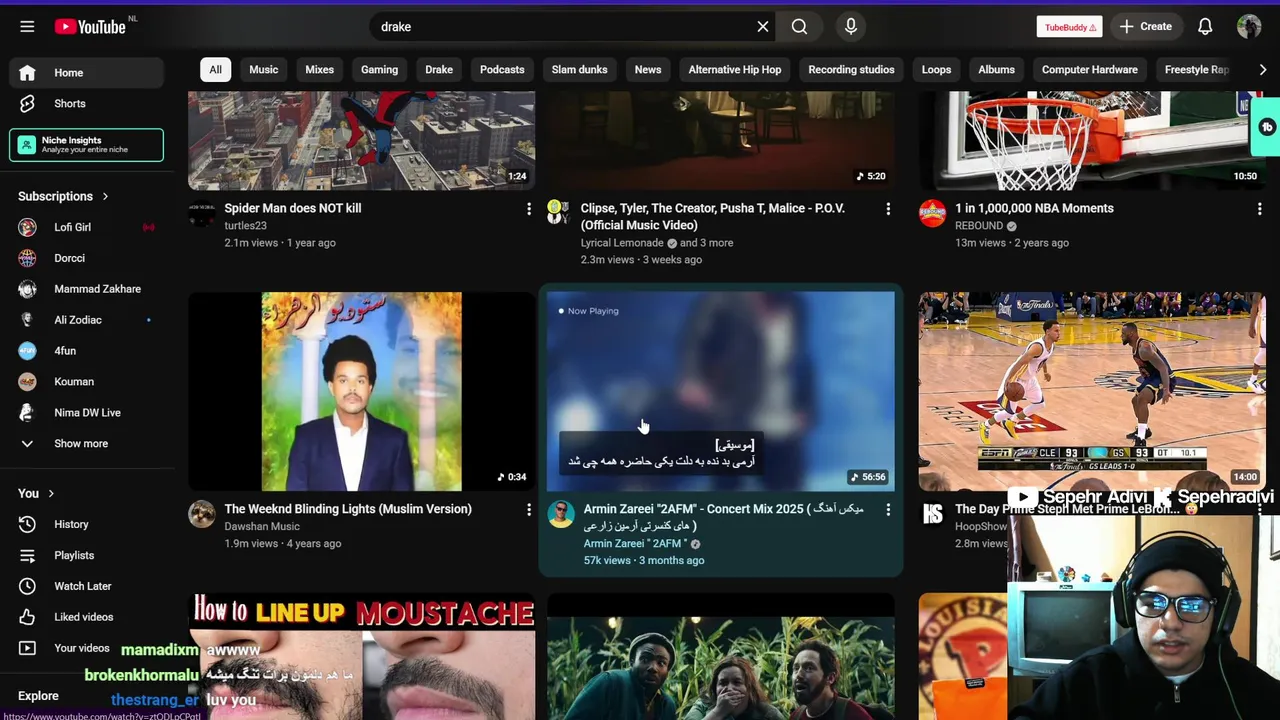The width and height of the screenshot is (1280, 720).
Task: Open the Armin Zareei Concert Mix thumbnail
Action: click(x=721, y=391)
